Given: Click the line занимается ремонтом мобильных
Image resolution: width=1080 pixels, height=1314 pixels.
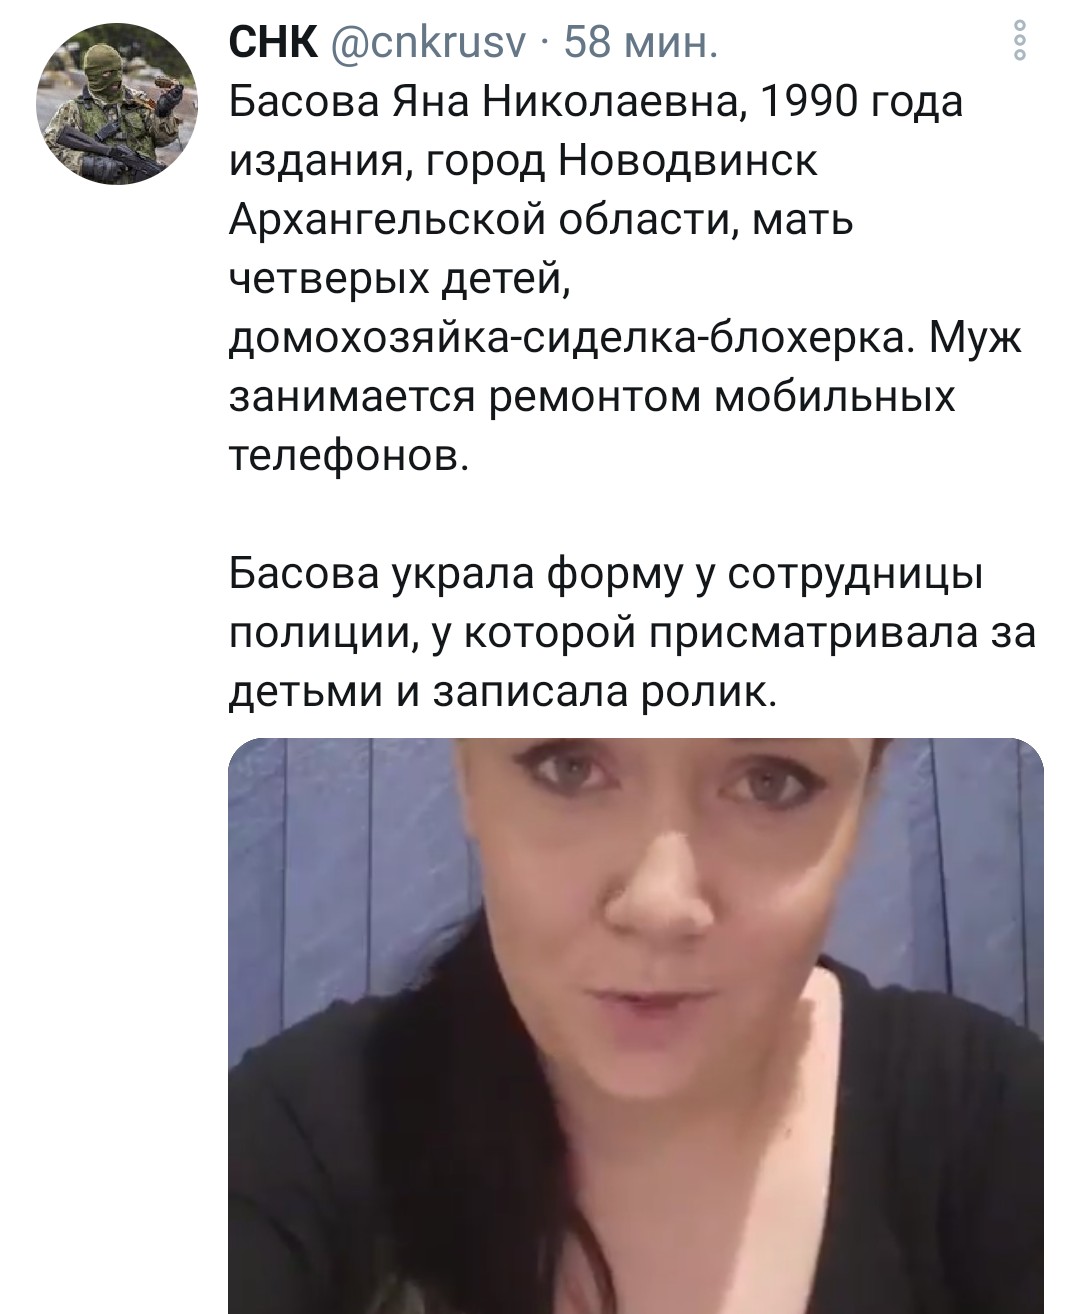Looking at the screenshot, I should 592,398.
